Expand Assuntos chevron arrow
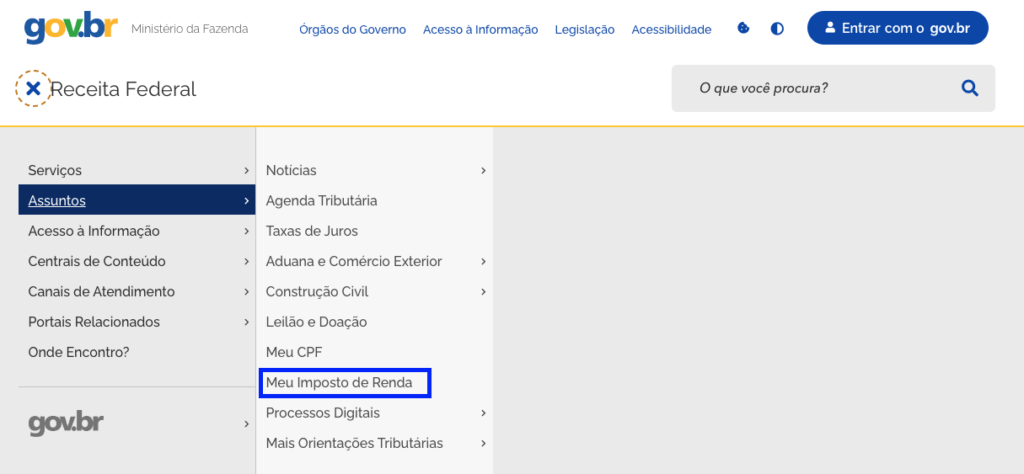 246,201
